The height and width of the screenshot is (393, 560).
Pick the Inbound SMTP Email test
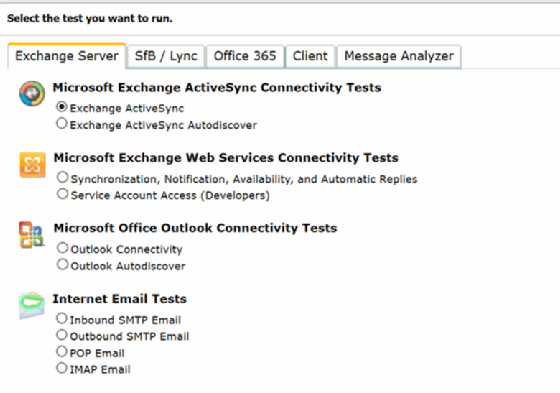coord(62,318)
